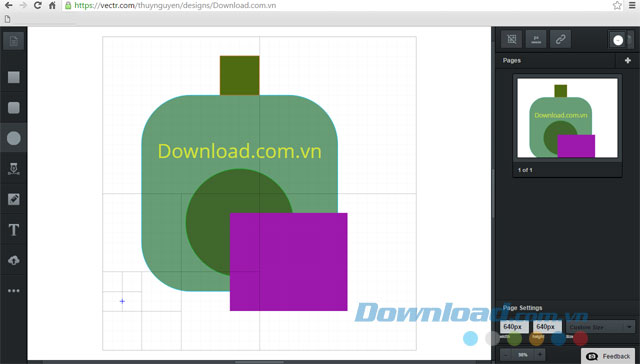Open the Feedback button
640x364 pixels.
(x=608, y=356)
